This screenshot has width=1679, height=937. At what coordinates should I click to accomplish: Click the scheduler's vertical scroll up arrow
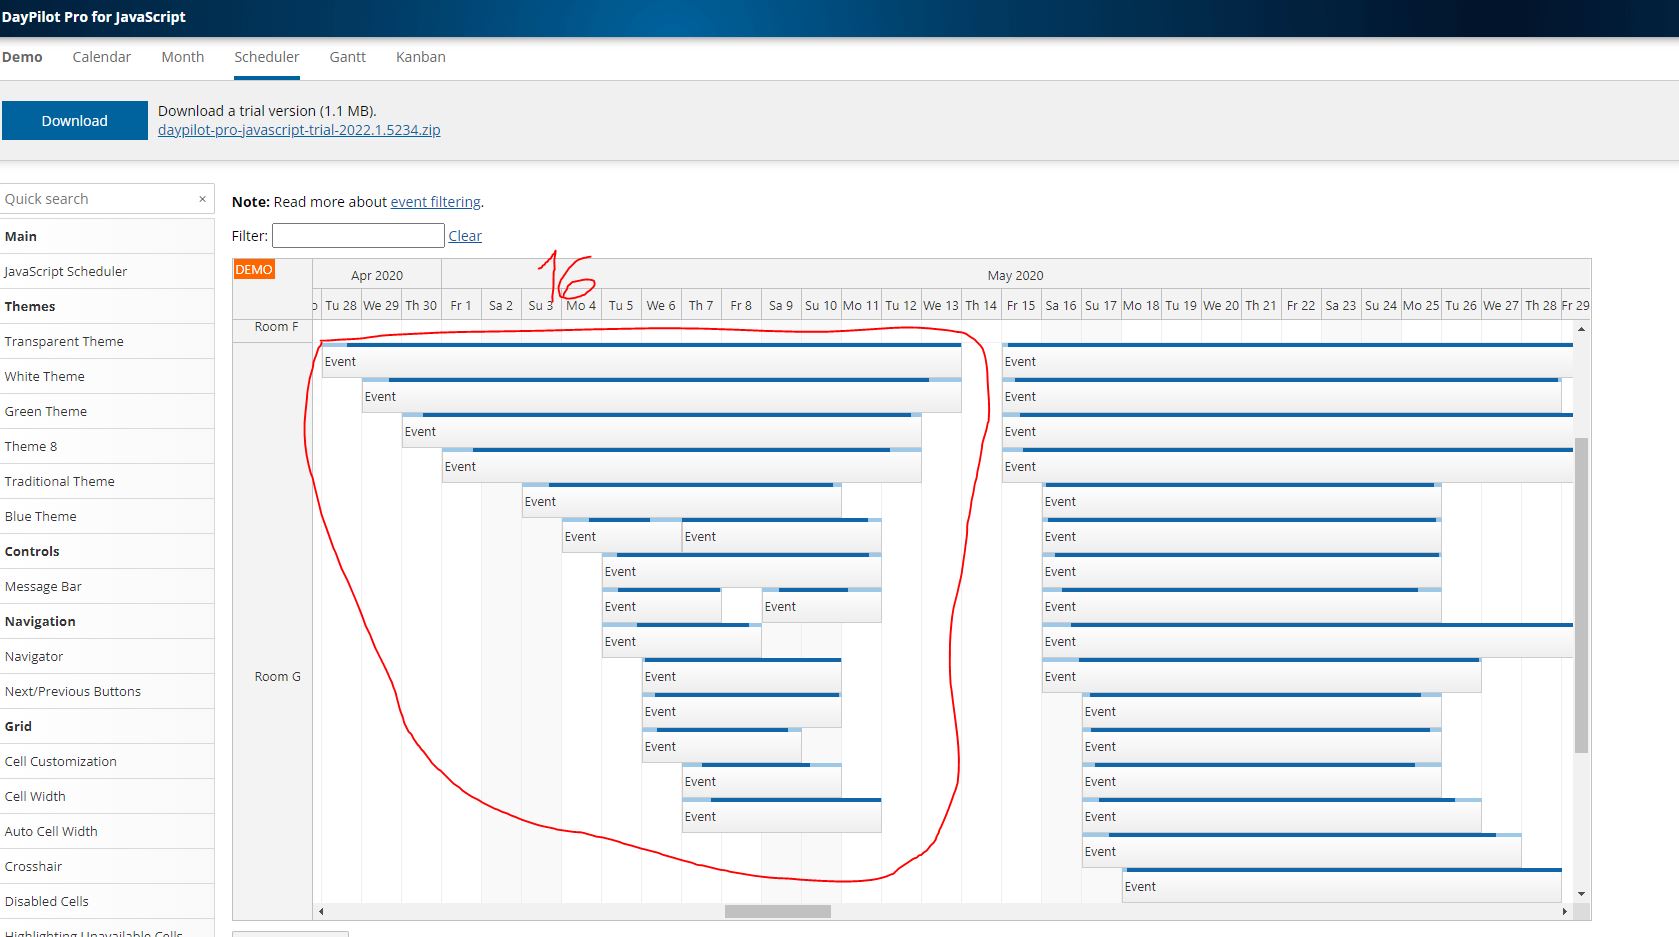(x=1581, y=329)
